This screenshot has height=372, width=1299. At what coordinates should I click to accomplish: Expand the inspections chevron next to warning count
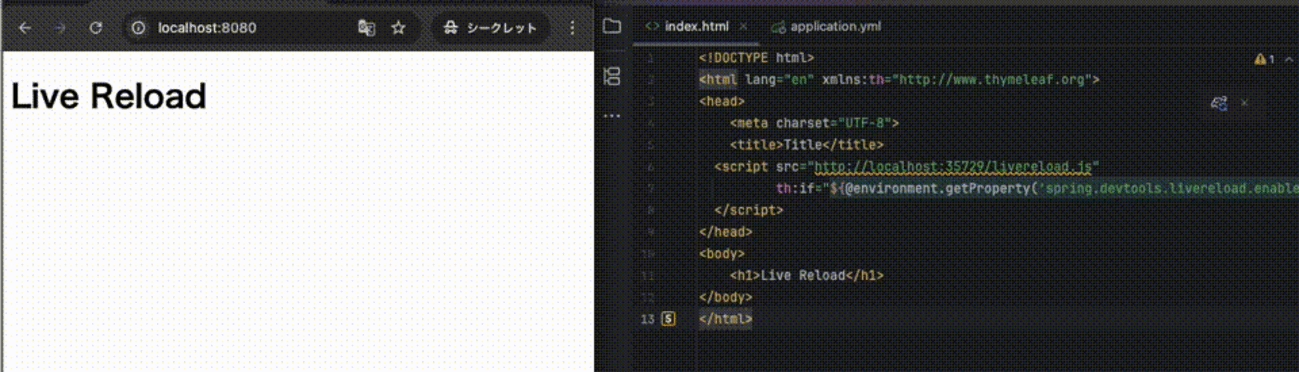click(1289, 59)
